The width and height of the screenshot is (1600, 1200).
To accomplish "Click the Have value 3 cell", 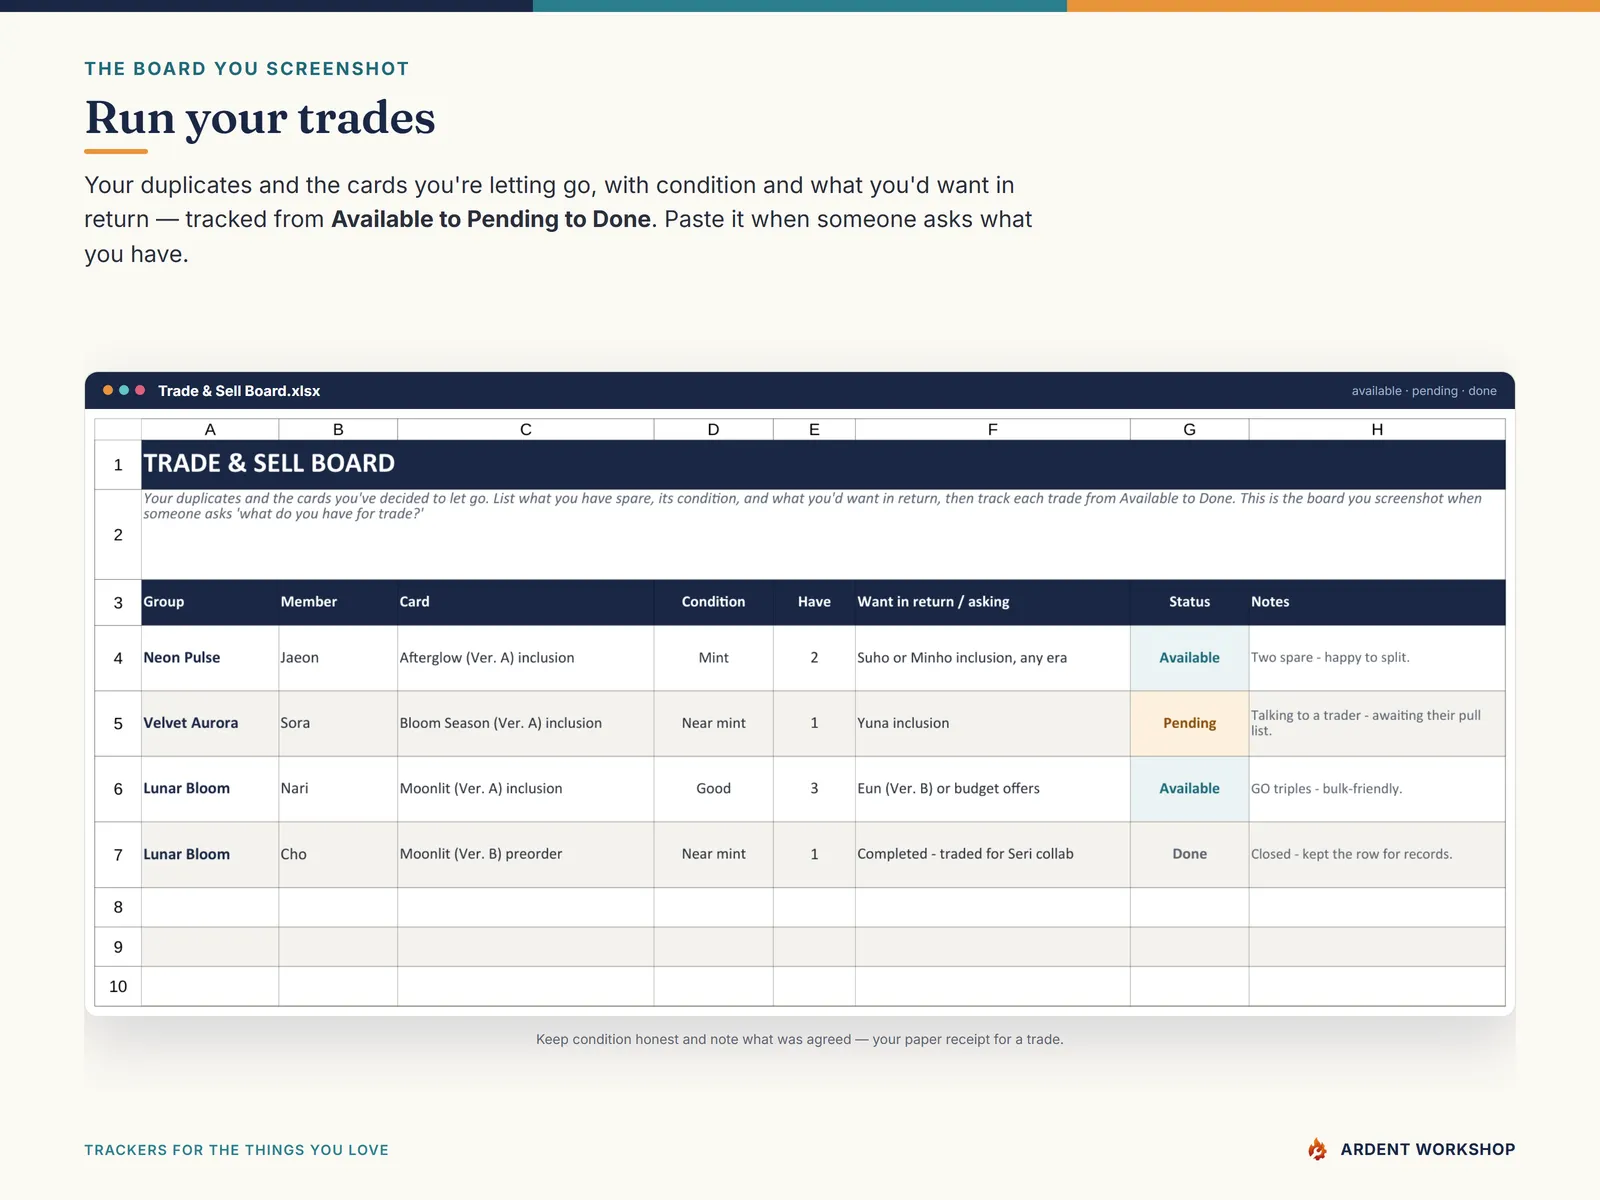I will click(x=814, y=789).
